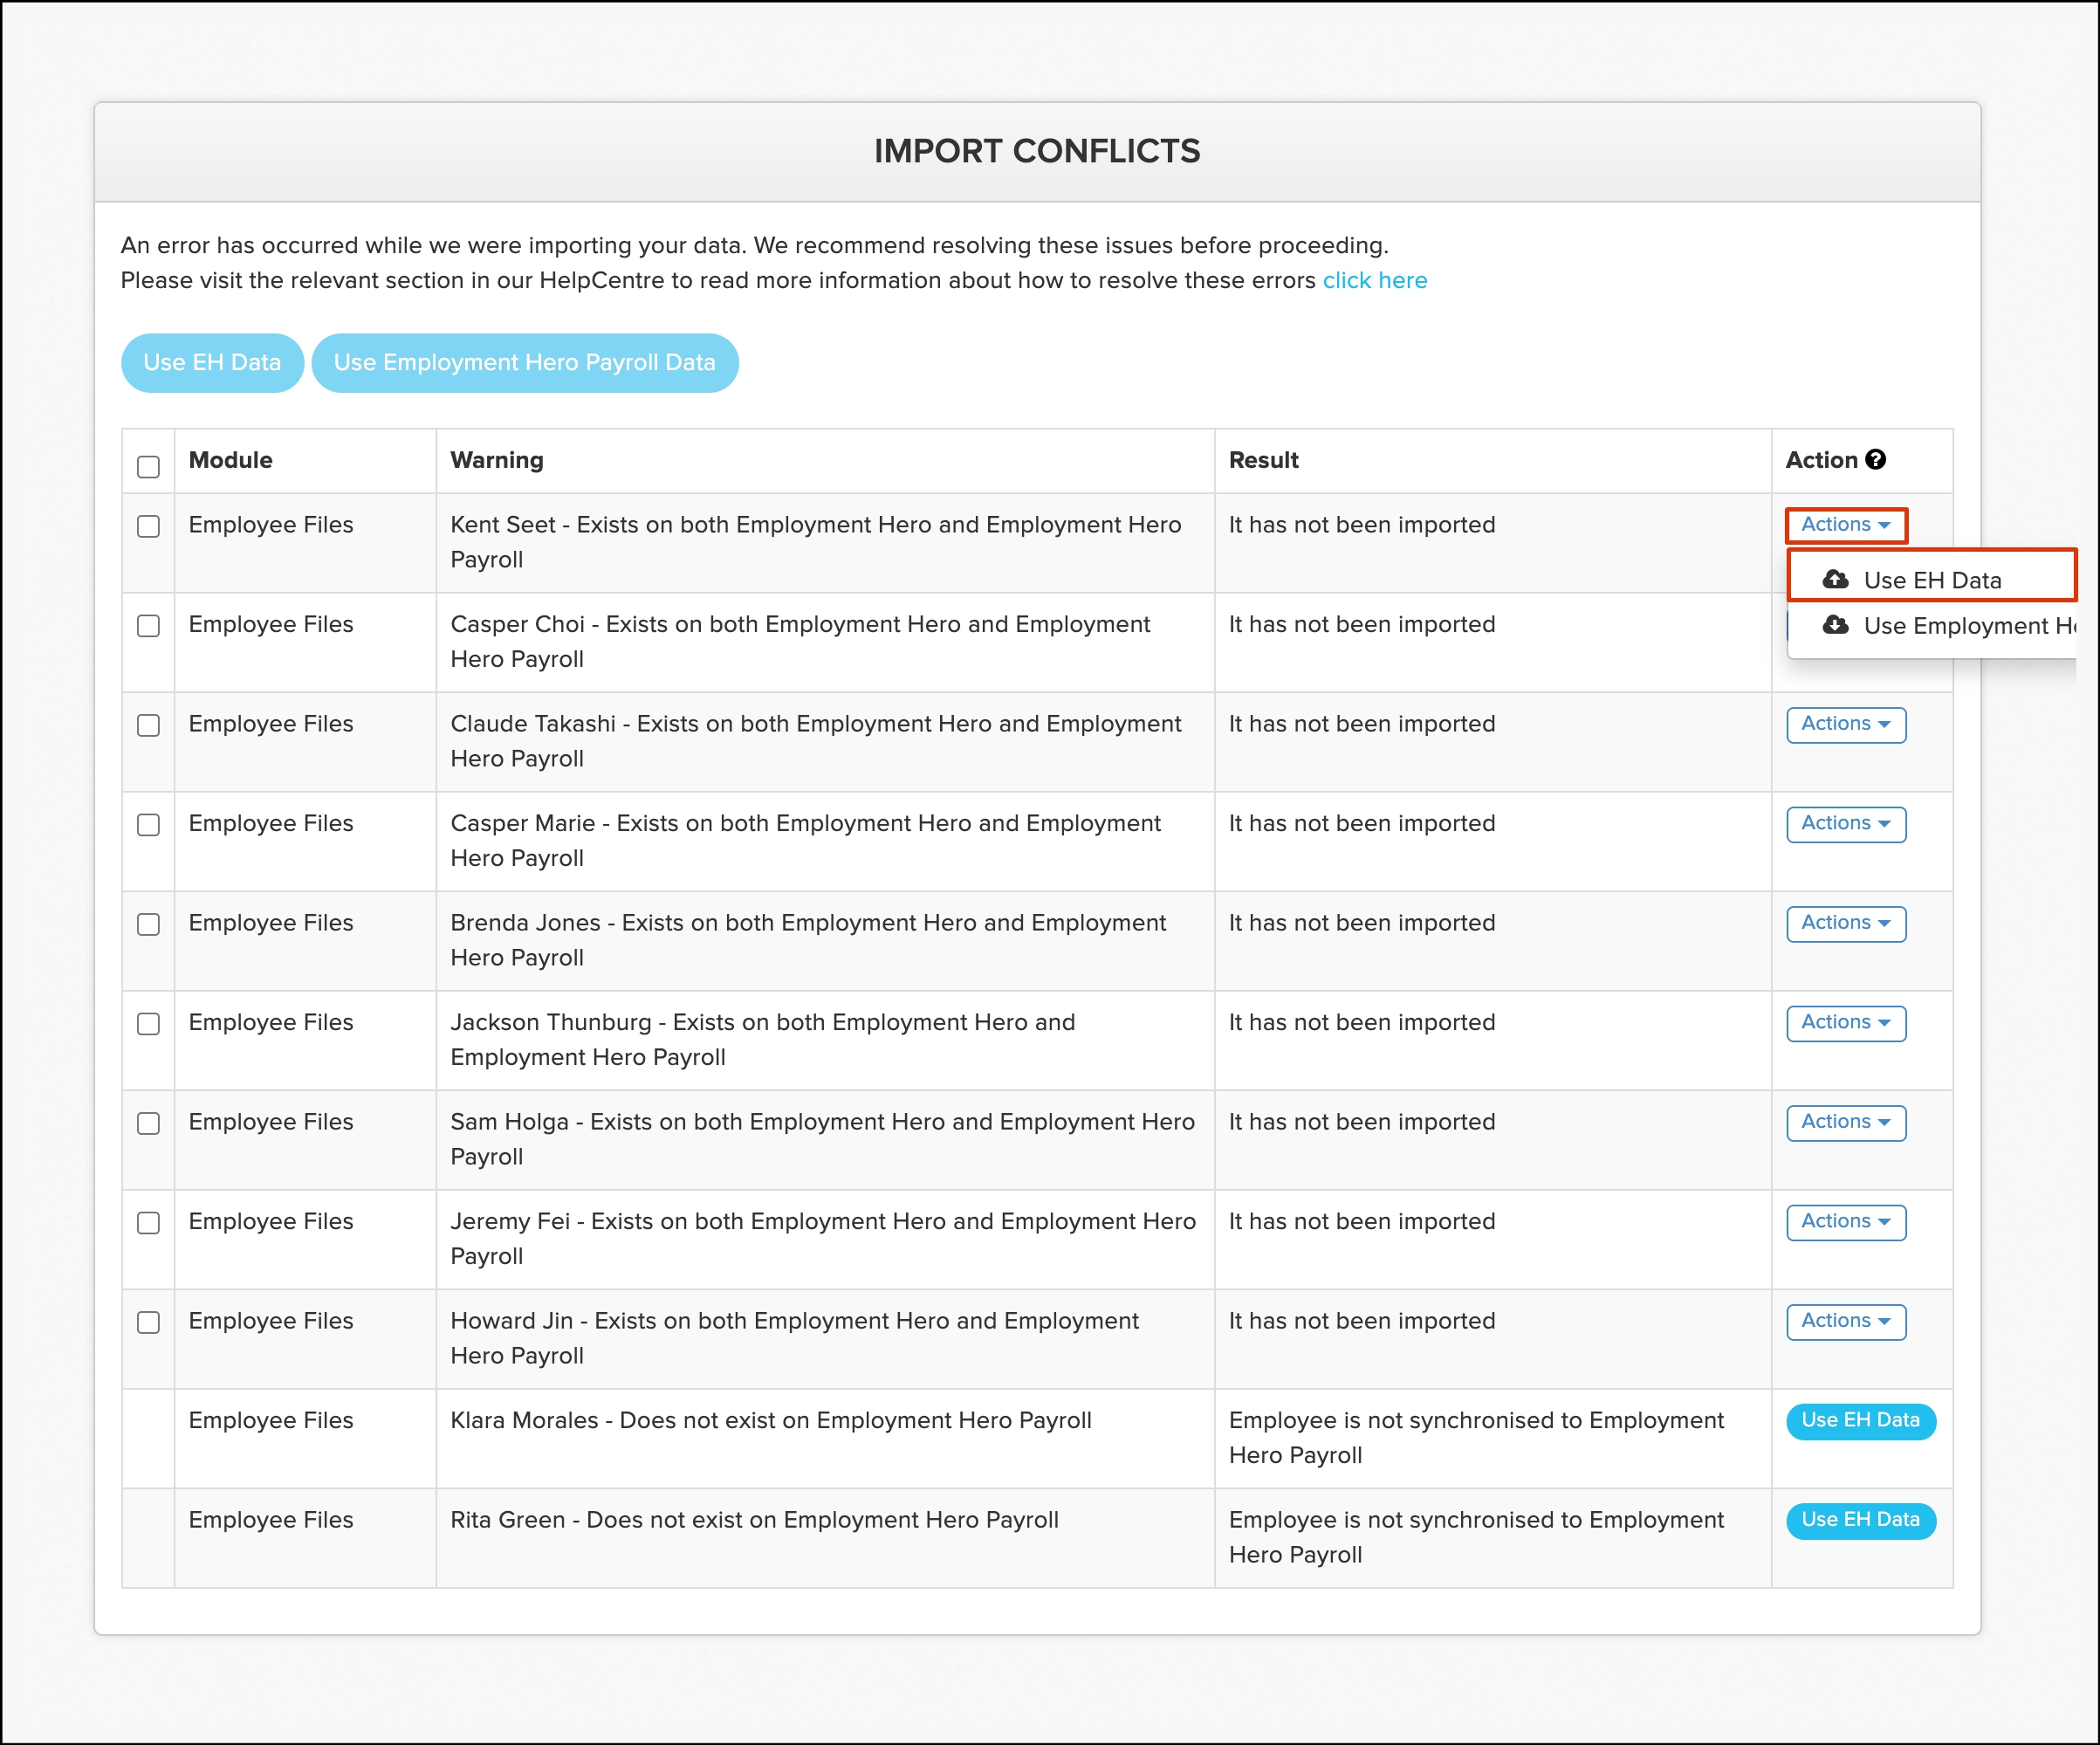
Task: Check the Casper Marie row checkbox
Action: click(x=148, y=825)
